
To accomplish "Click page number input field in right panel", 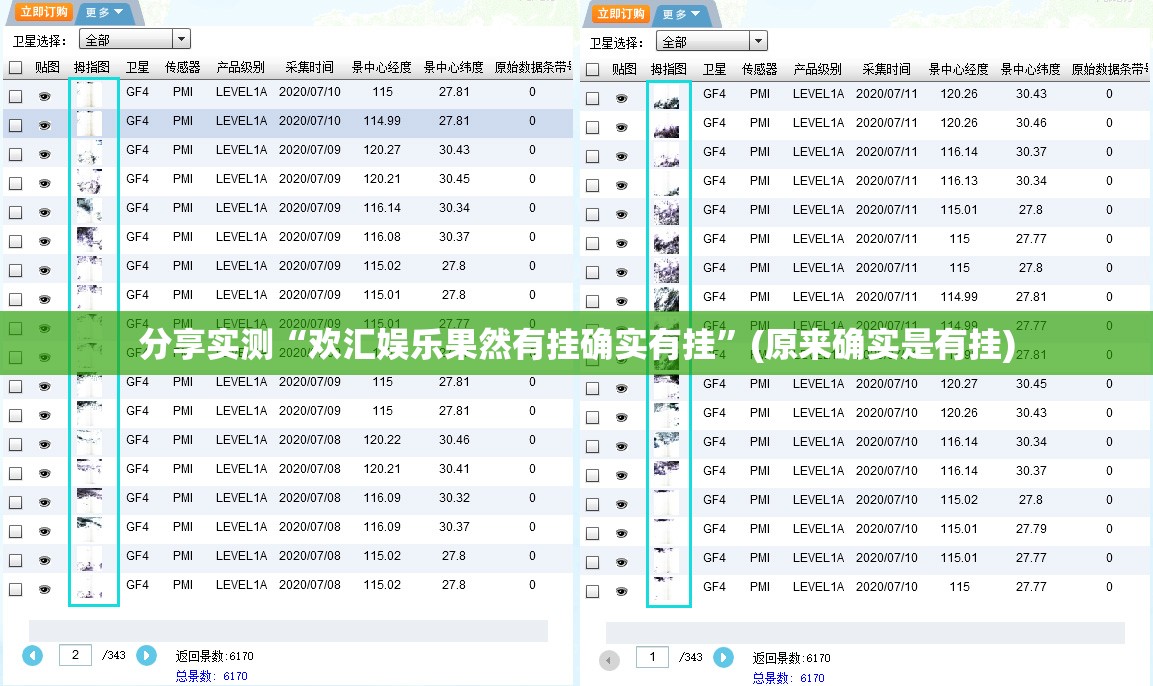I will tap(652, 657).
